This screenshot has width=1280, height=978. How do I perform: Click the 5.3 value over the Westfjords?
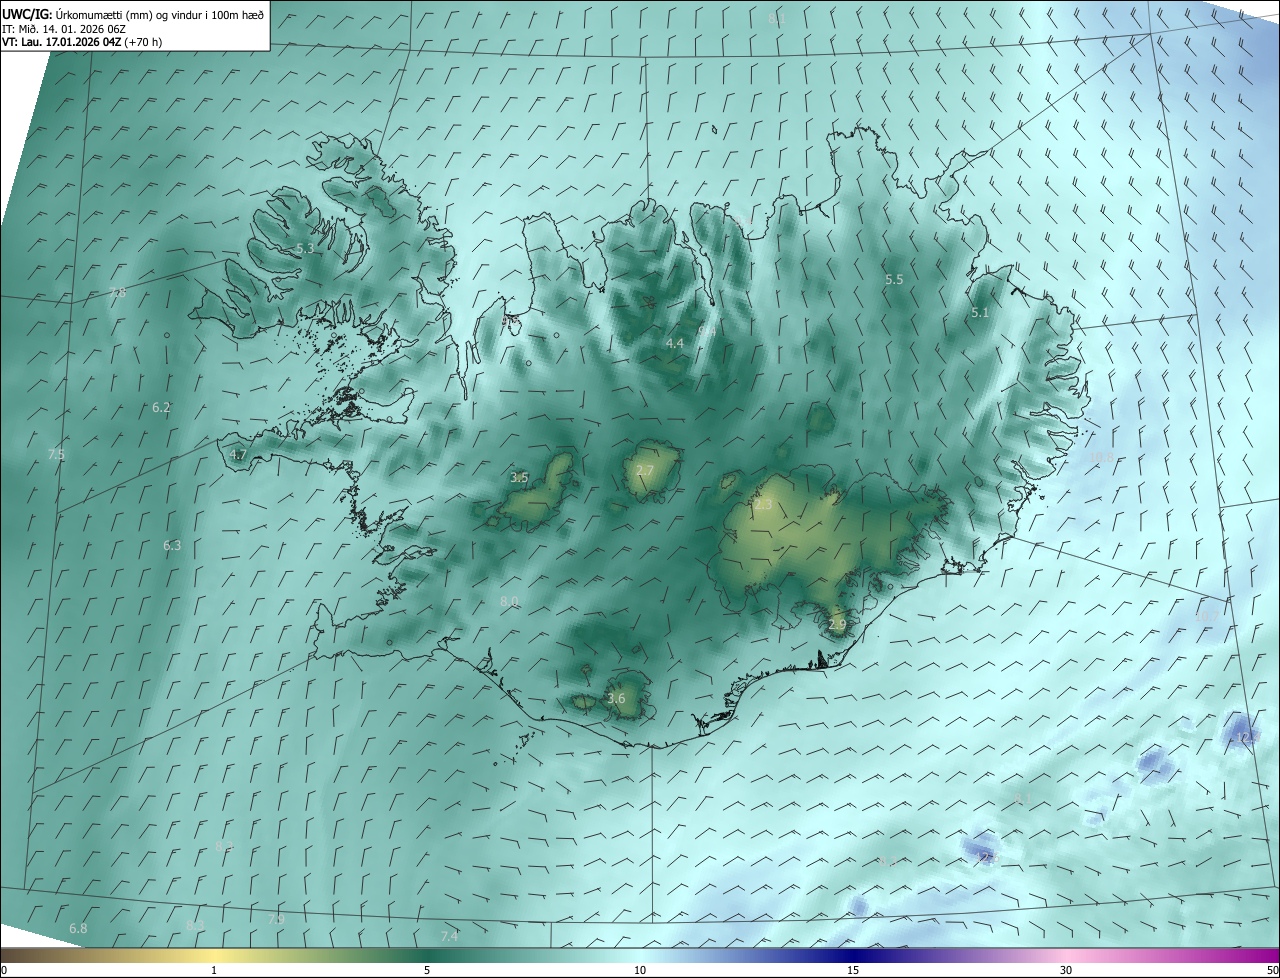pos(305,248)
